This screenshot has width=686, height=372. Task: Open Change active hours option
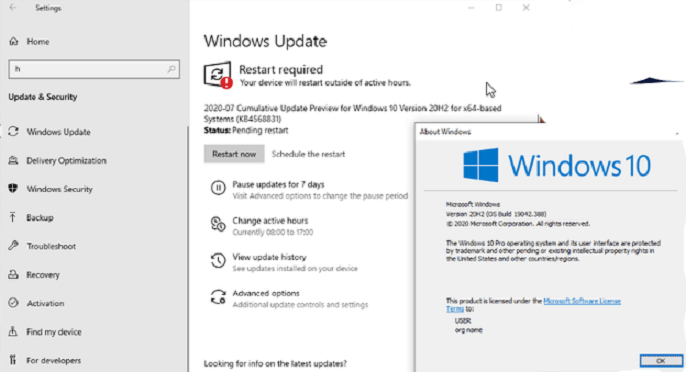[270, 221]
